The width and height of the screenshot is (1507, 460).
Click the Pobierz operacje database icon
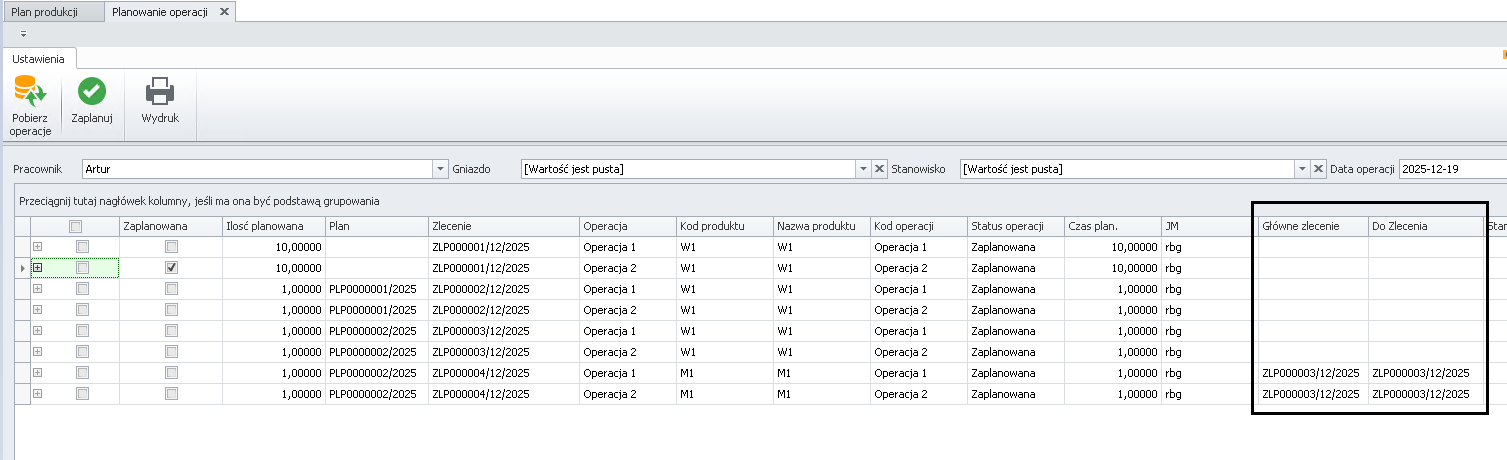point(30,92)
